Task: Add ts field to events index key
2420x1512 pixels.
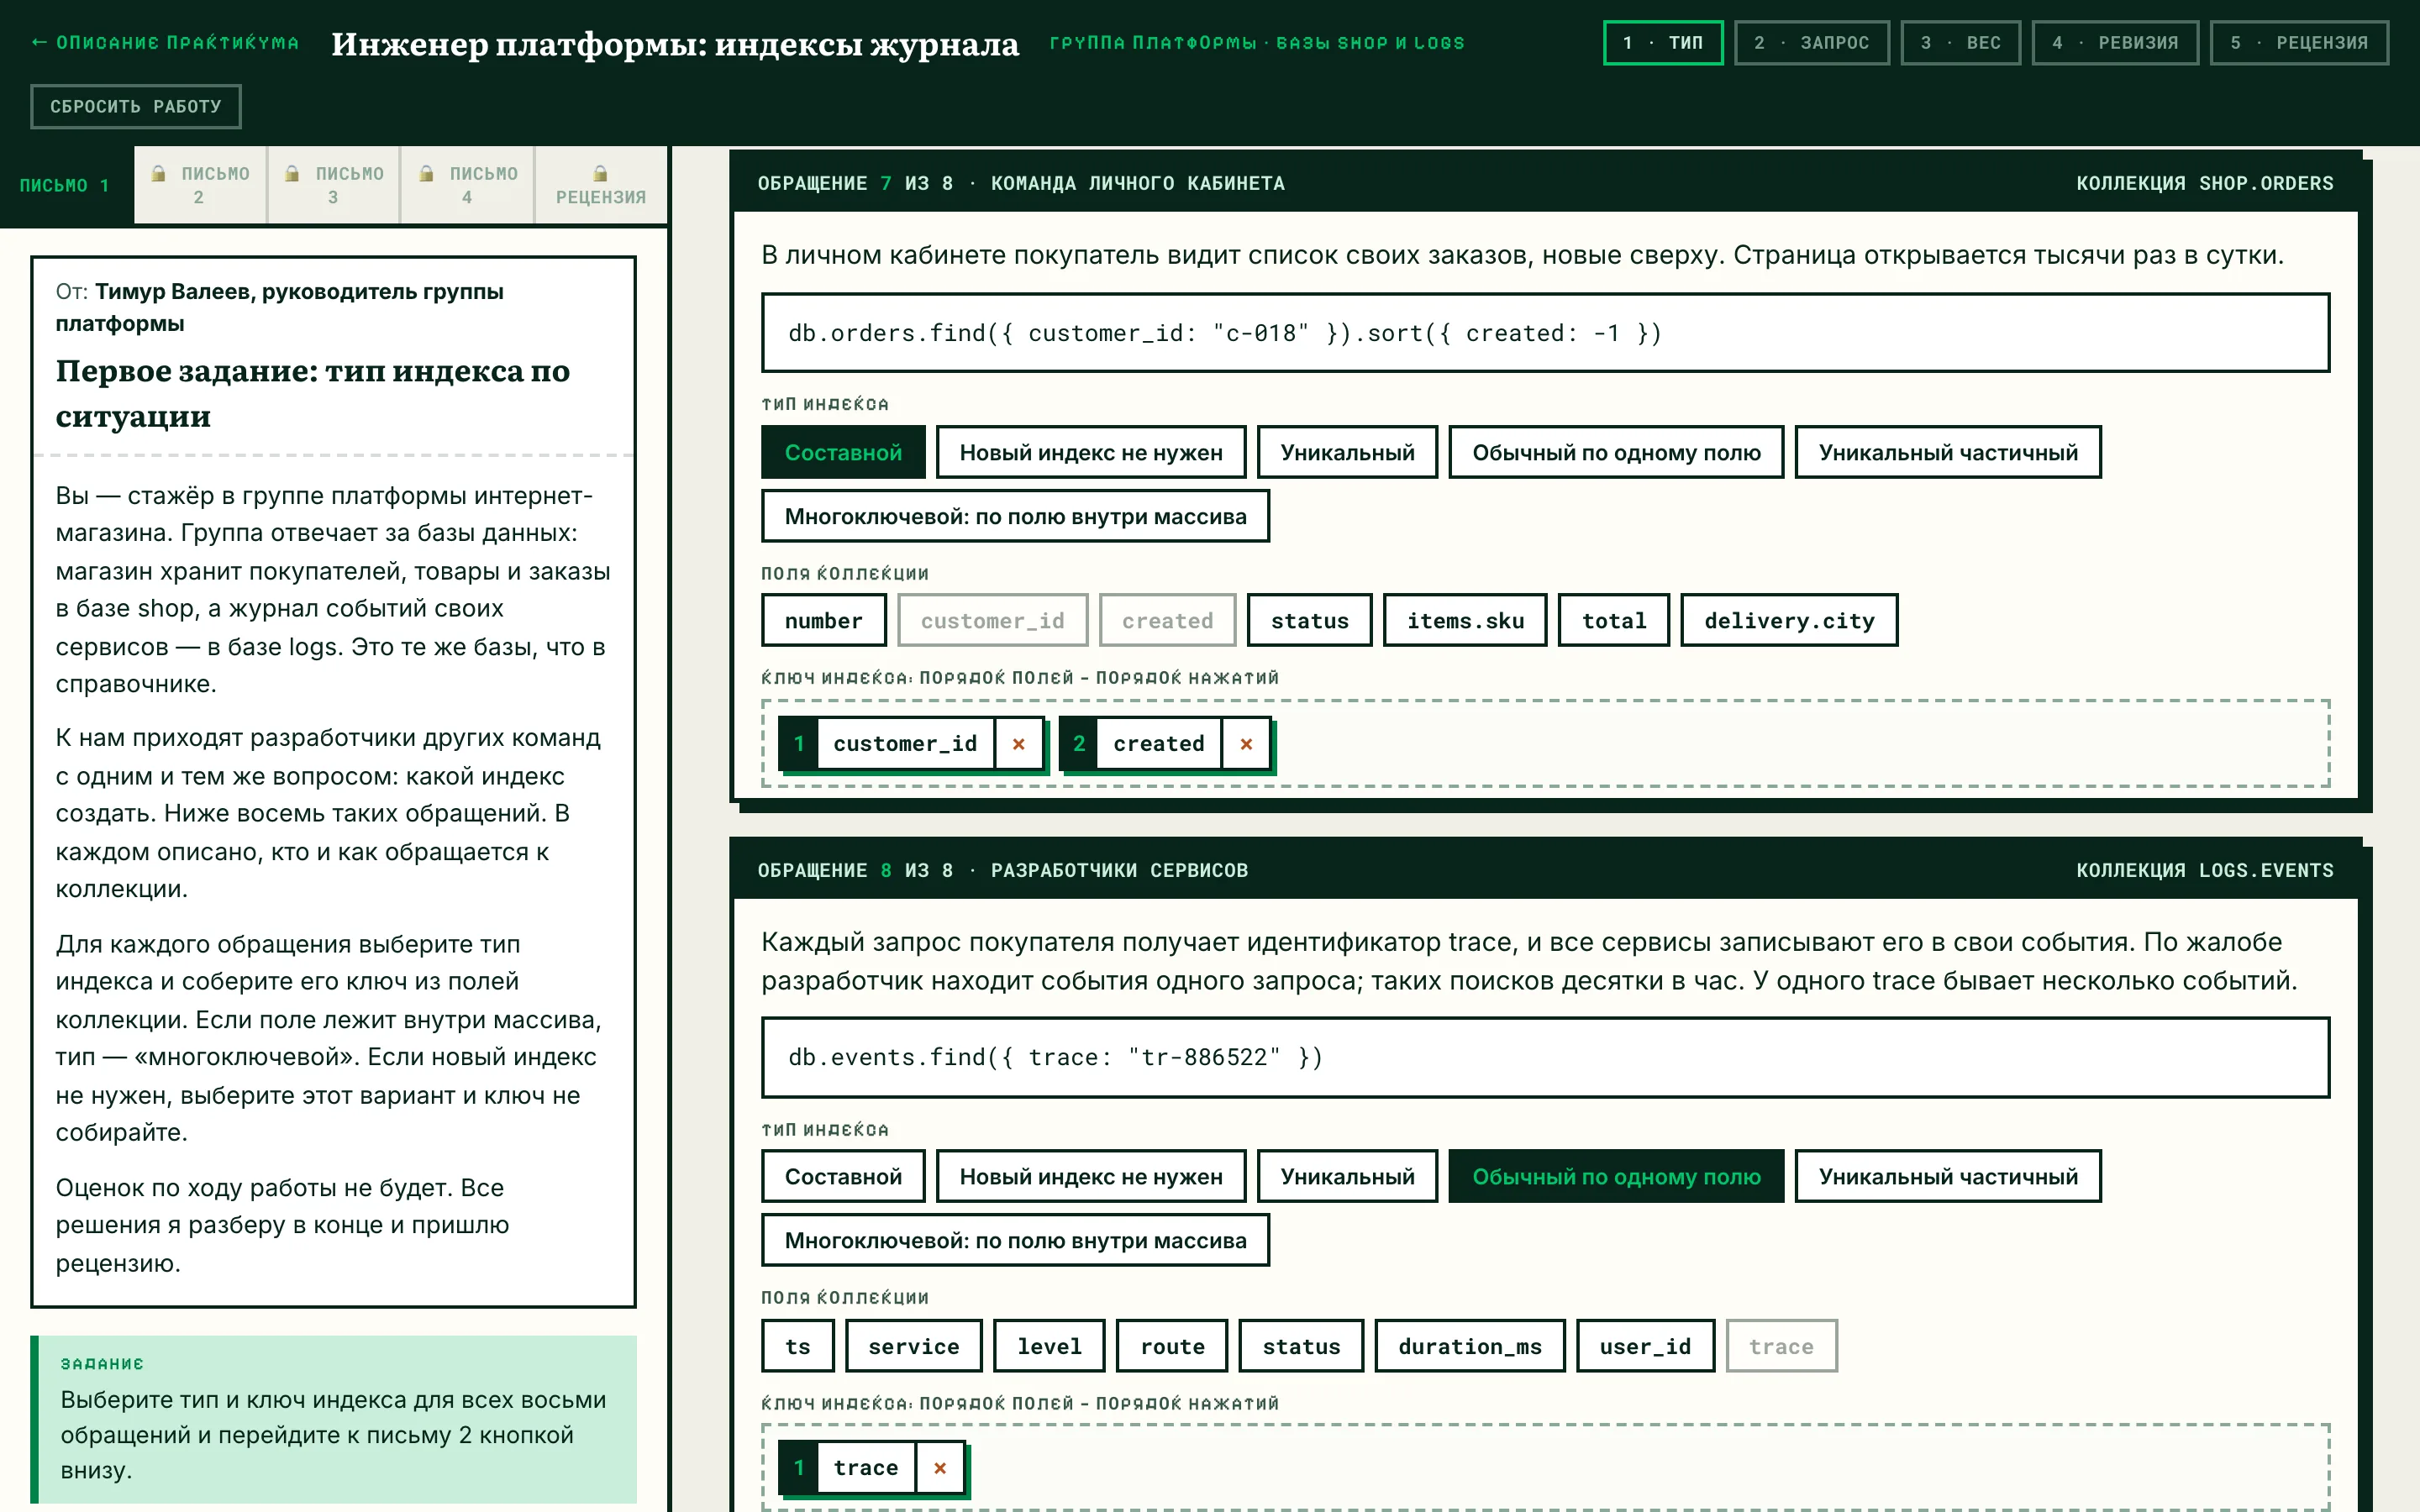Action: click(x=798, y=1347)
